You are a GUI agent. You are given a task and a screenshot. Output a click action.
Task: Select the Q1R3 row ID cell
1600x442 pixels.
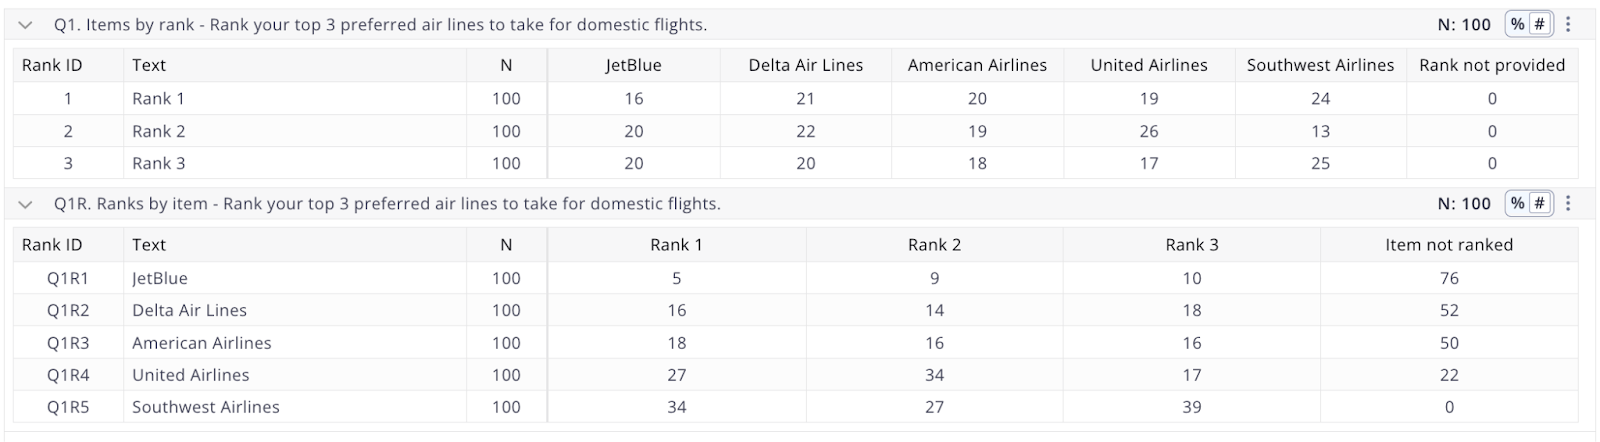click(68, 343)
